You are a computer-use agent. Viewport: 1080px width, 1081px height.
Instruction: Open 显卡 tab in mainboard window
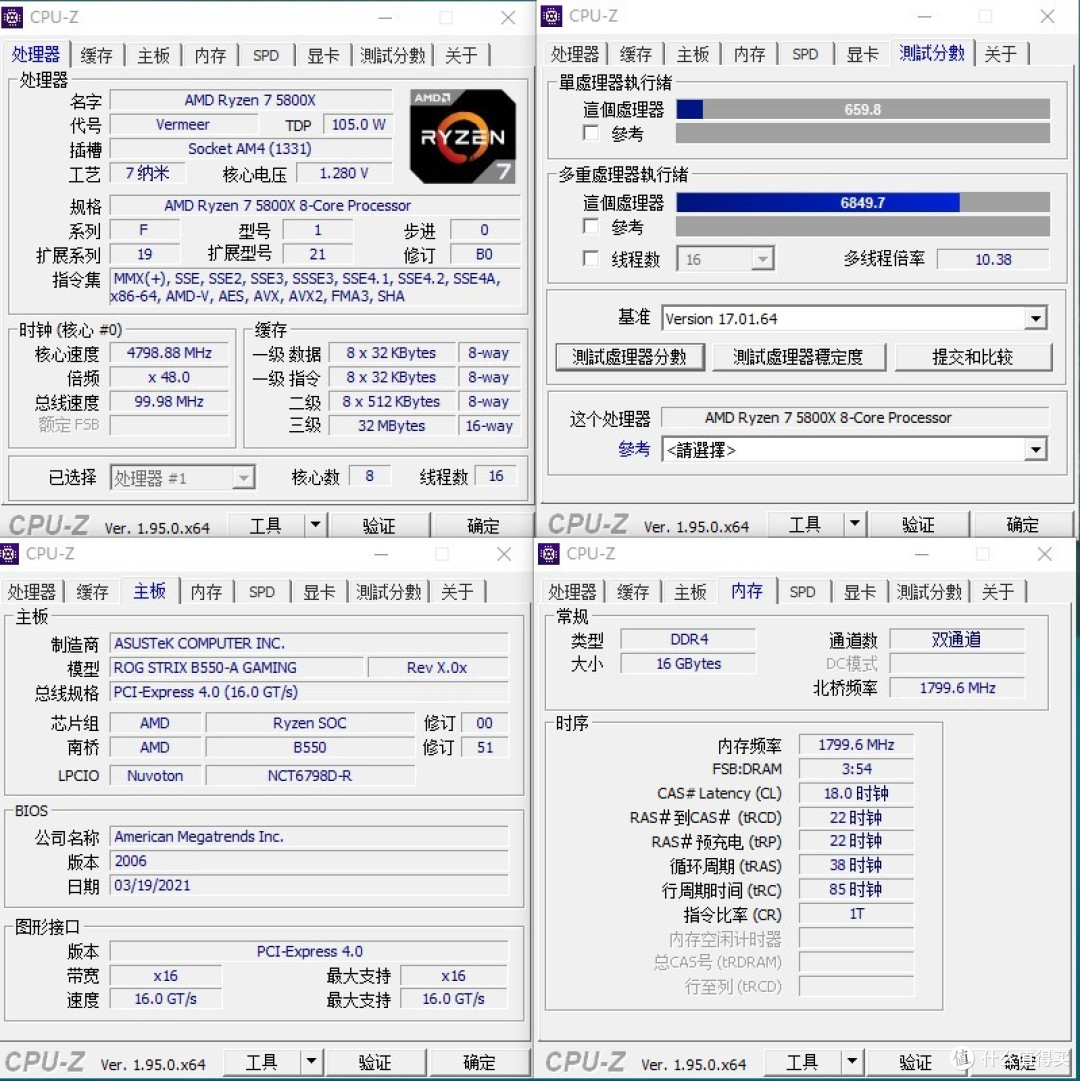tap(319, 592)
